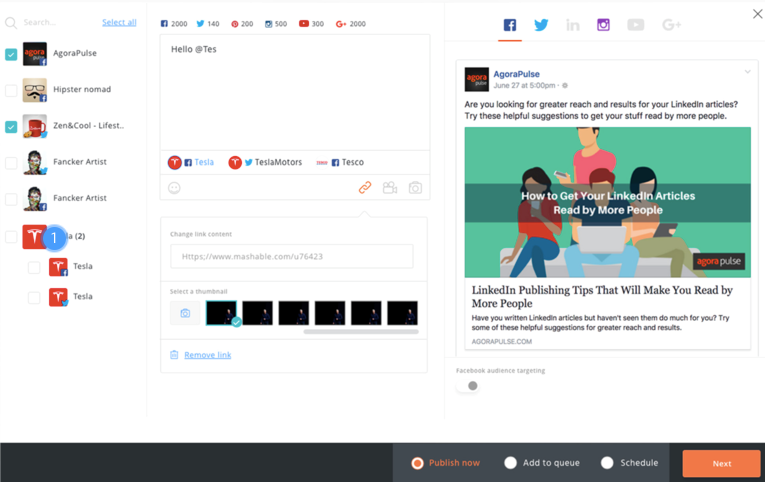Click the Hipster nomad avatar
The height and width of the screenshot is (482, 765).
point(35,90)
